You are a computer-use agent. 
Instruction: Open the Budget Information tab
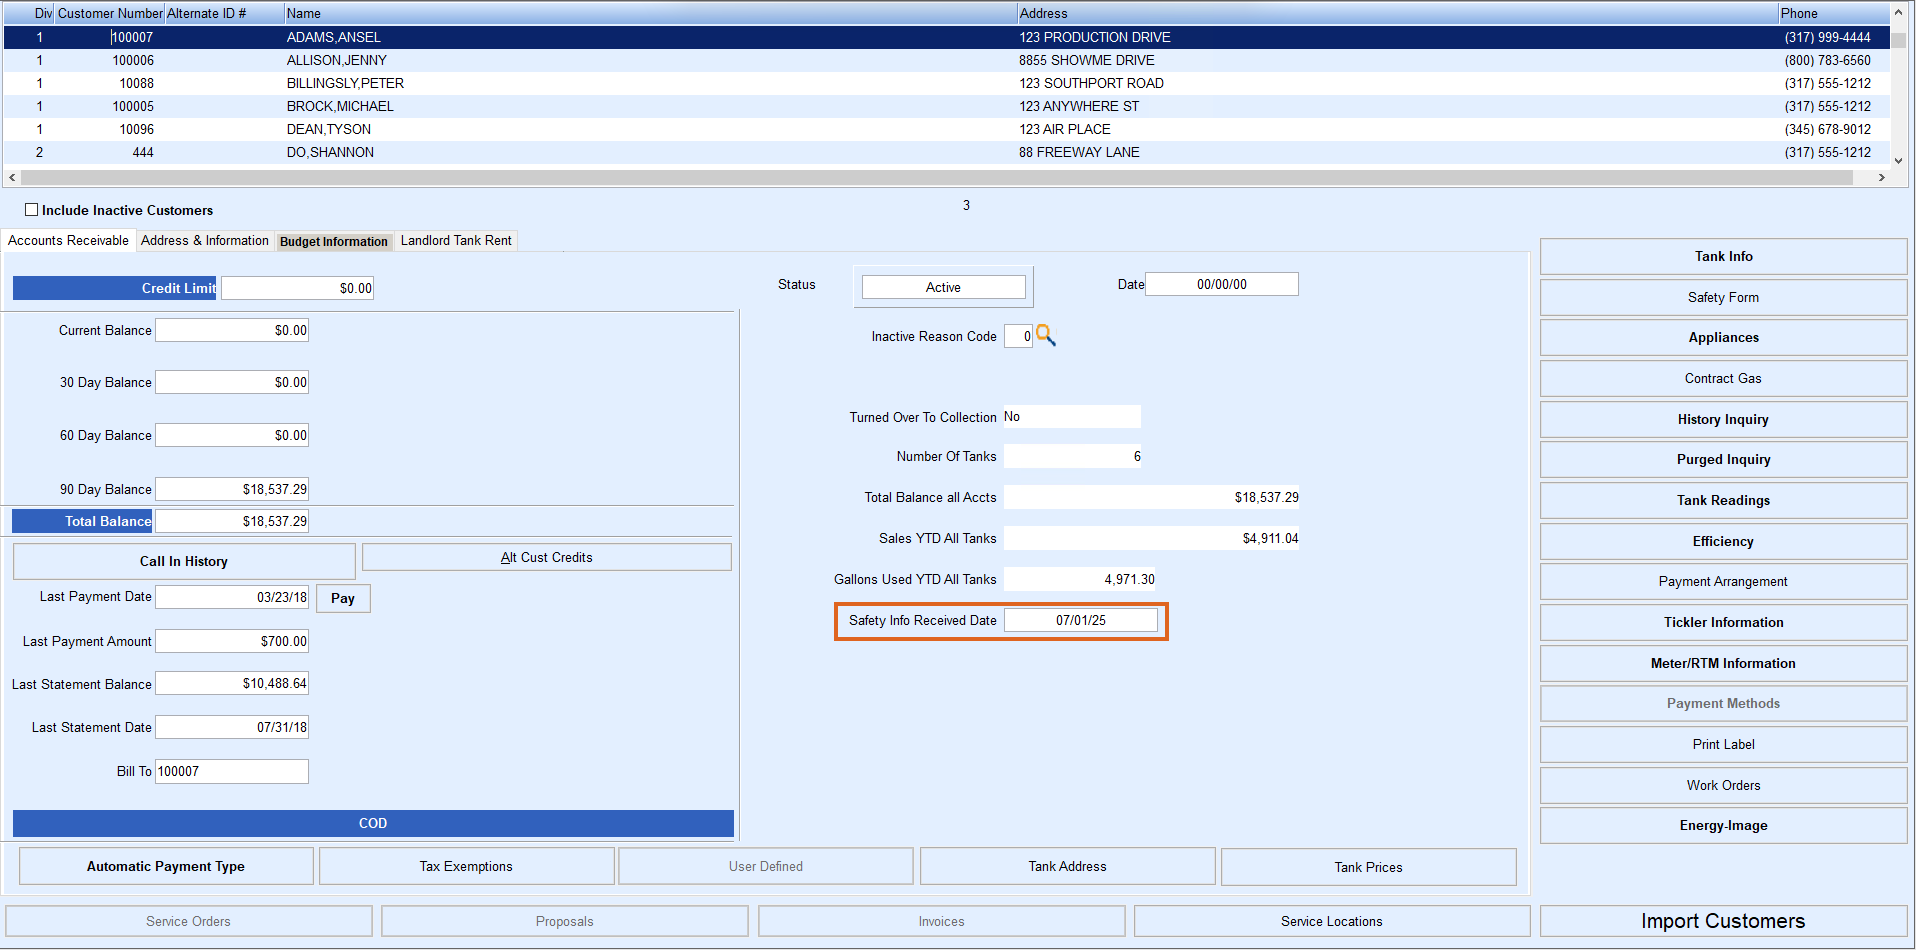[x=333, y=242]
